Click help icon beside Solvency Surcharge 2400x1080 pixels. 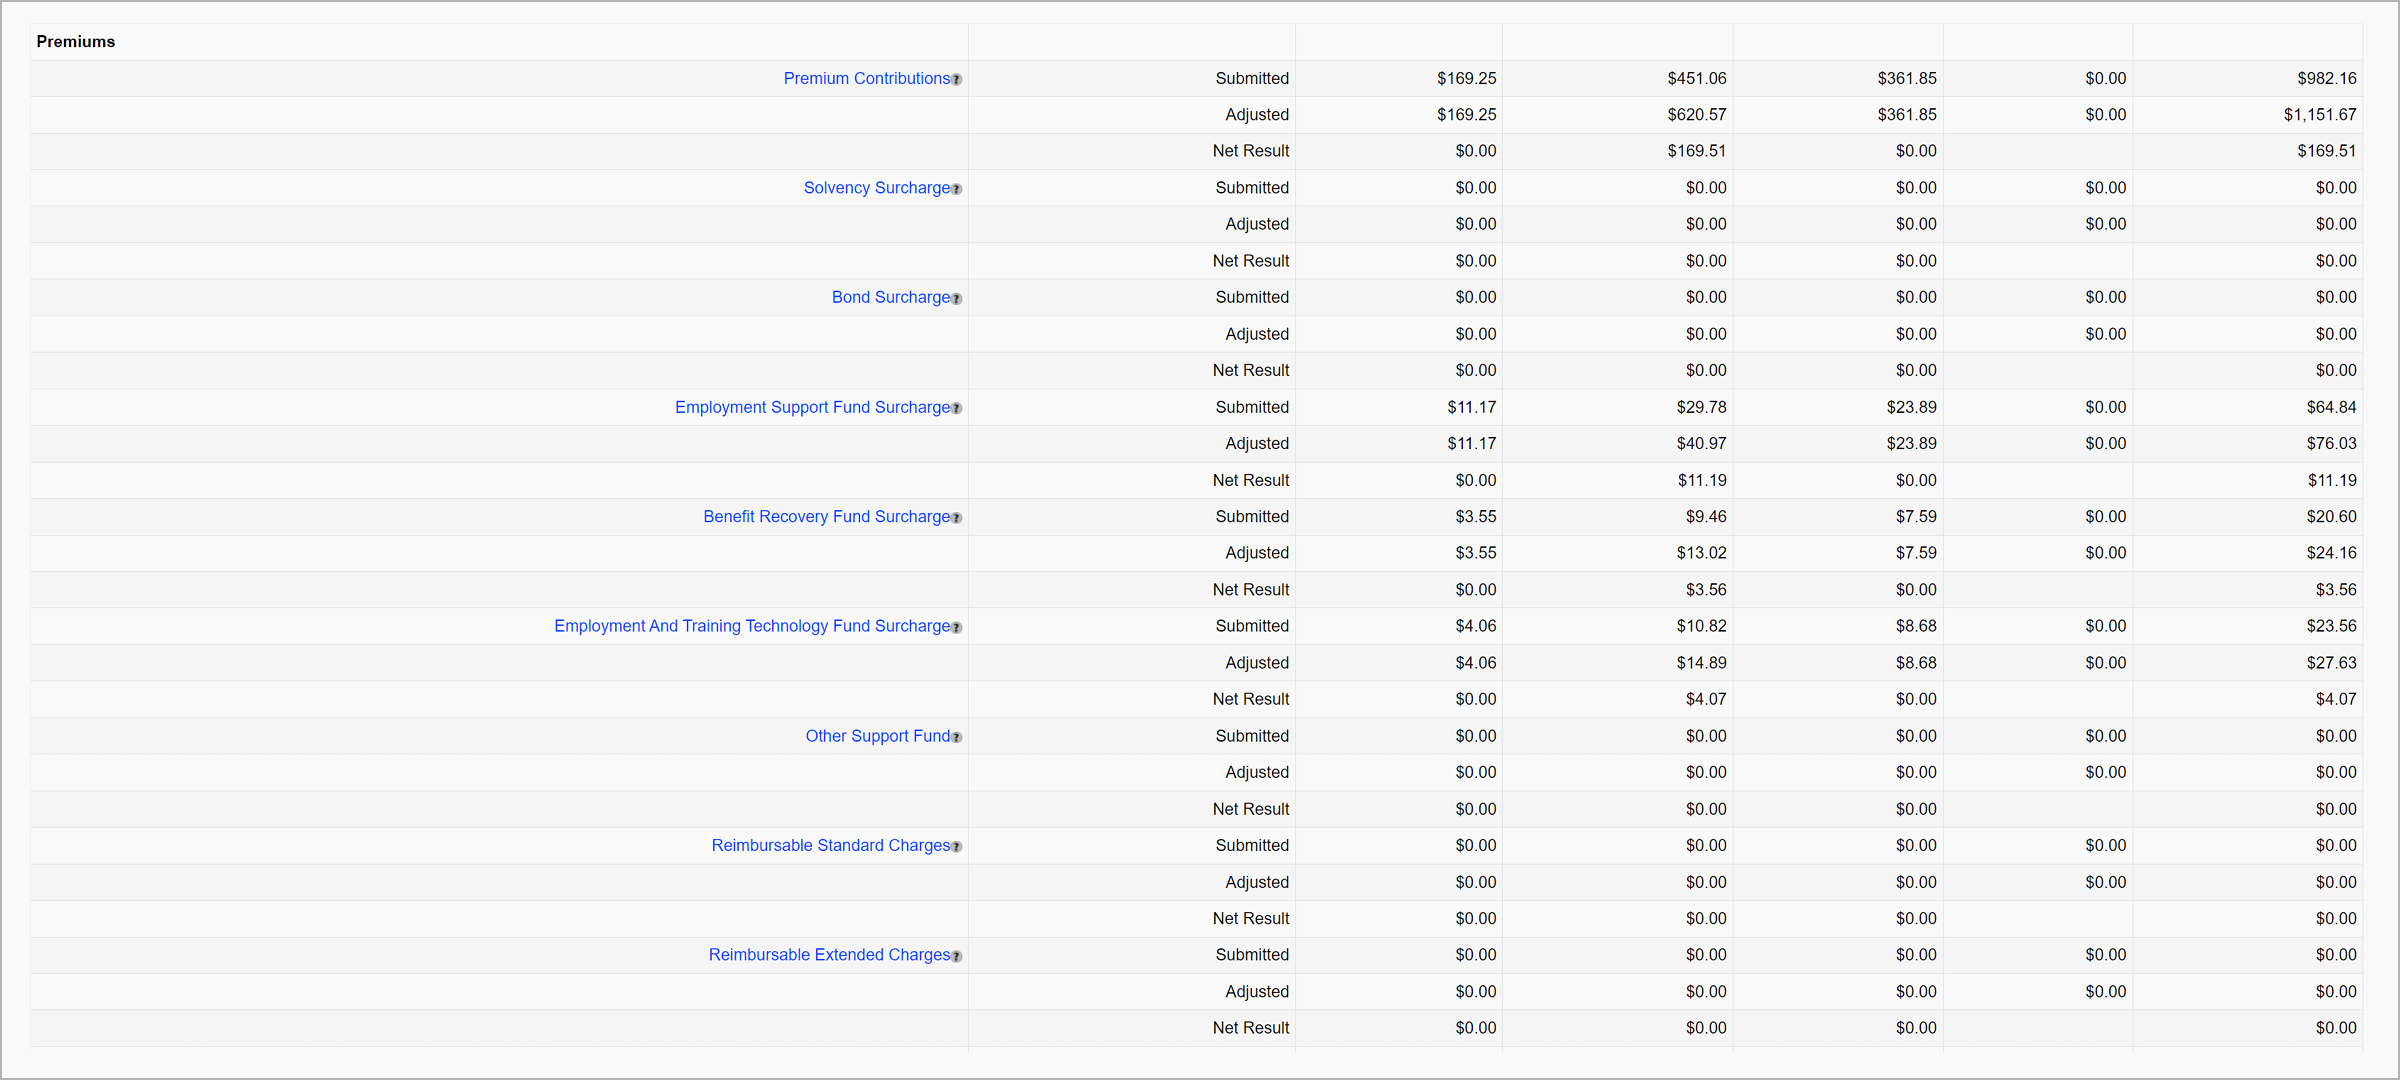click(957, 189)
